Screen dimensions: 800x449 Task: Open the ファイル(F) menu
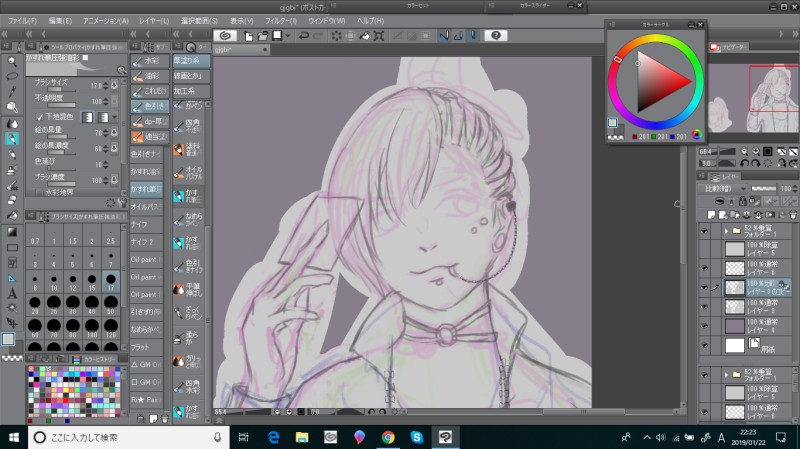[22, 21]
